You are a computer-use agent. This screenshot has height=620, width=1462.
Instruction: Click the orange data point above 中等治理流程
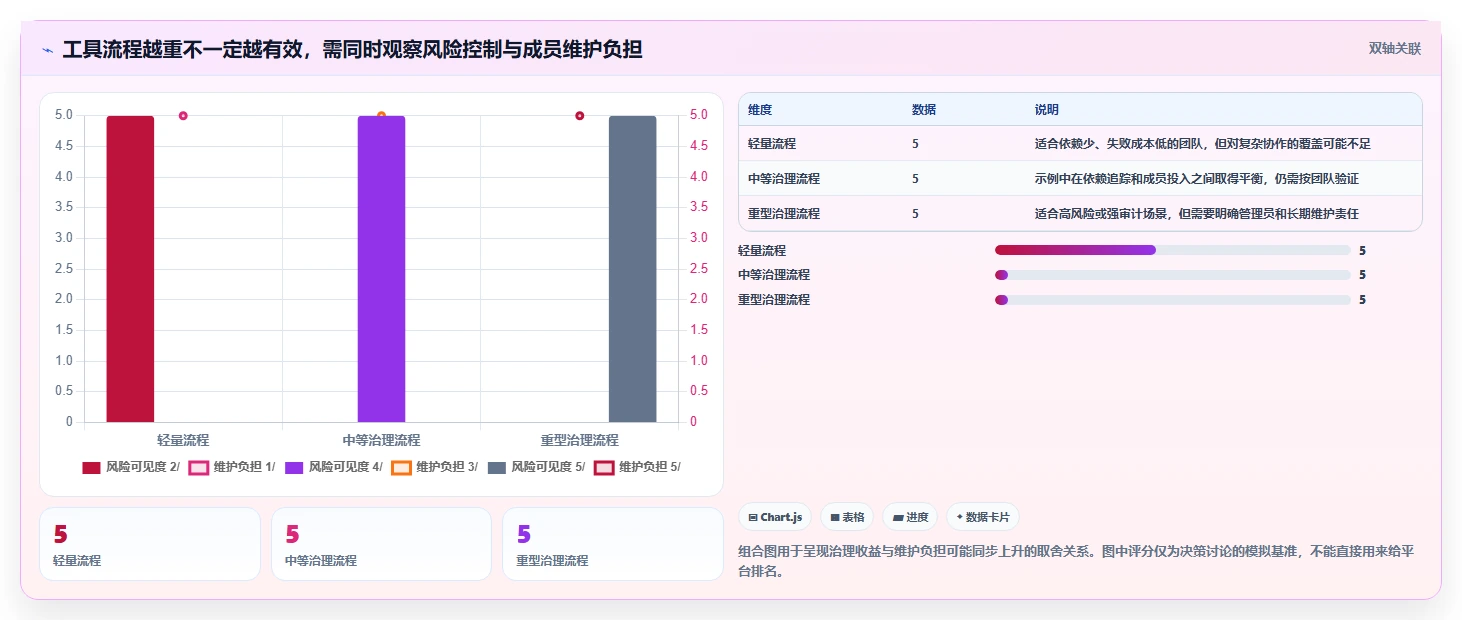point(381,116)
